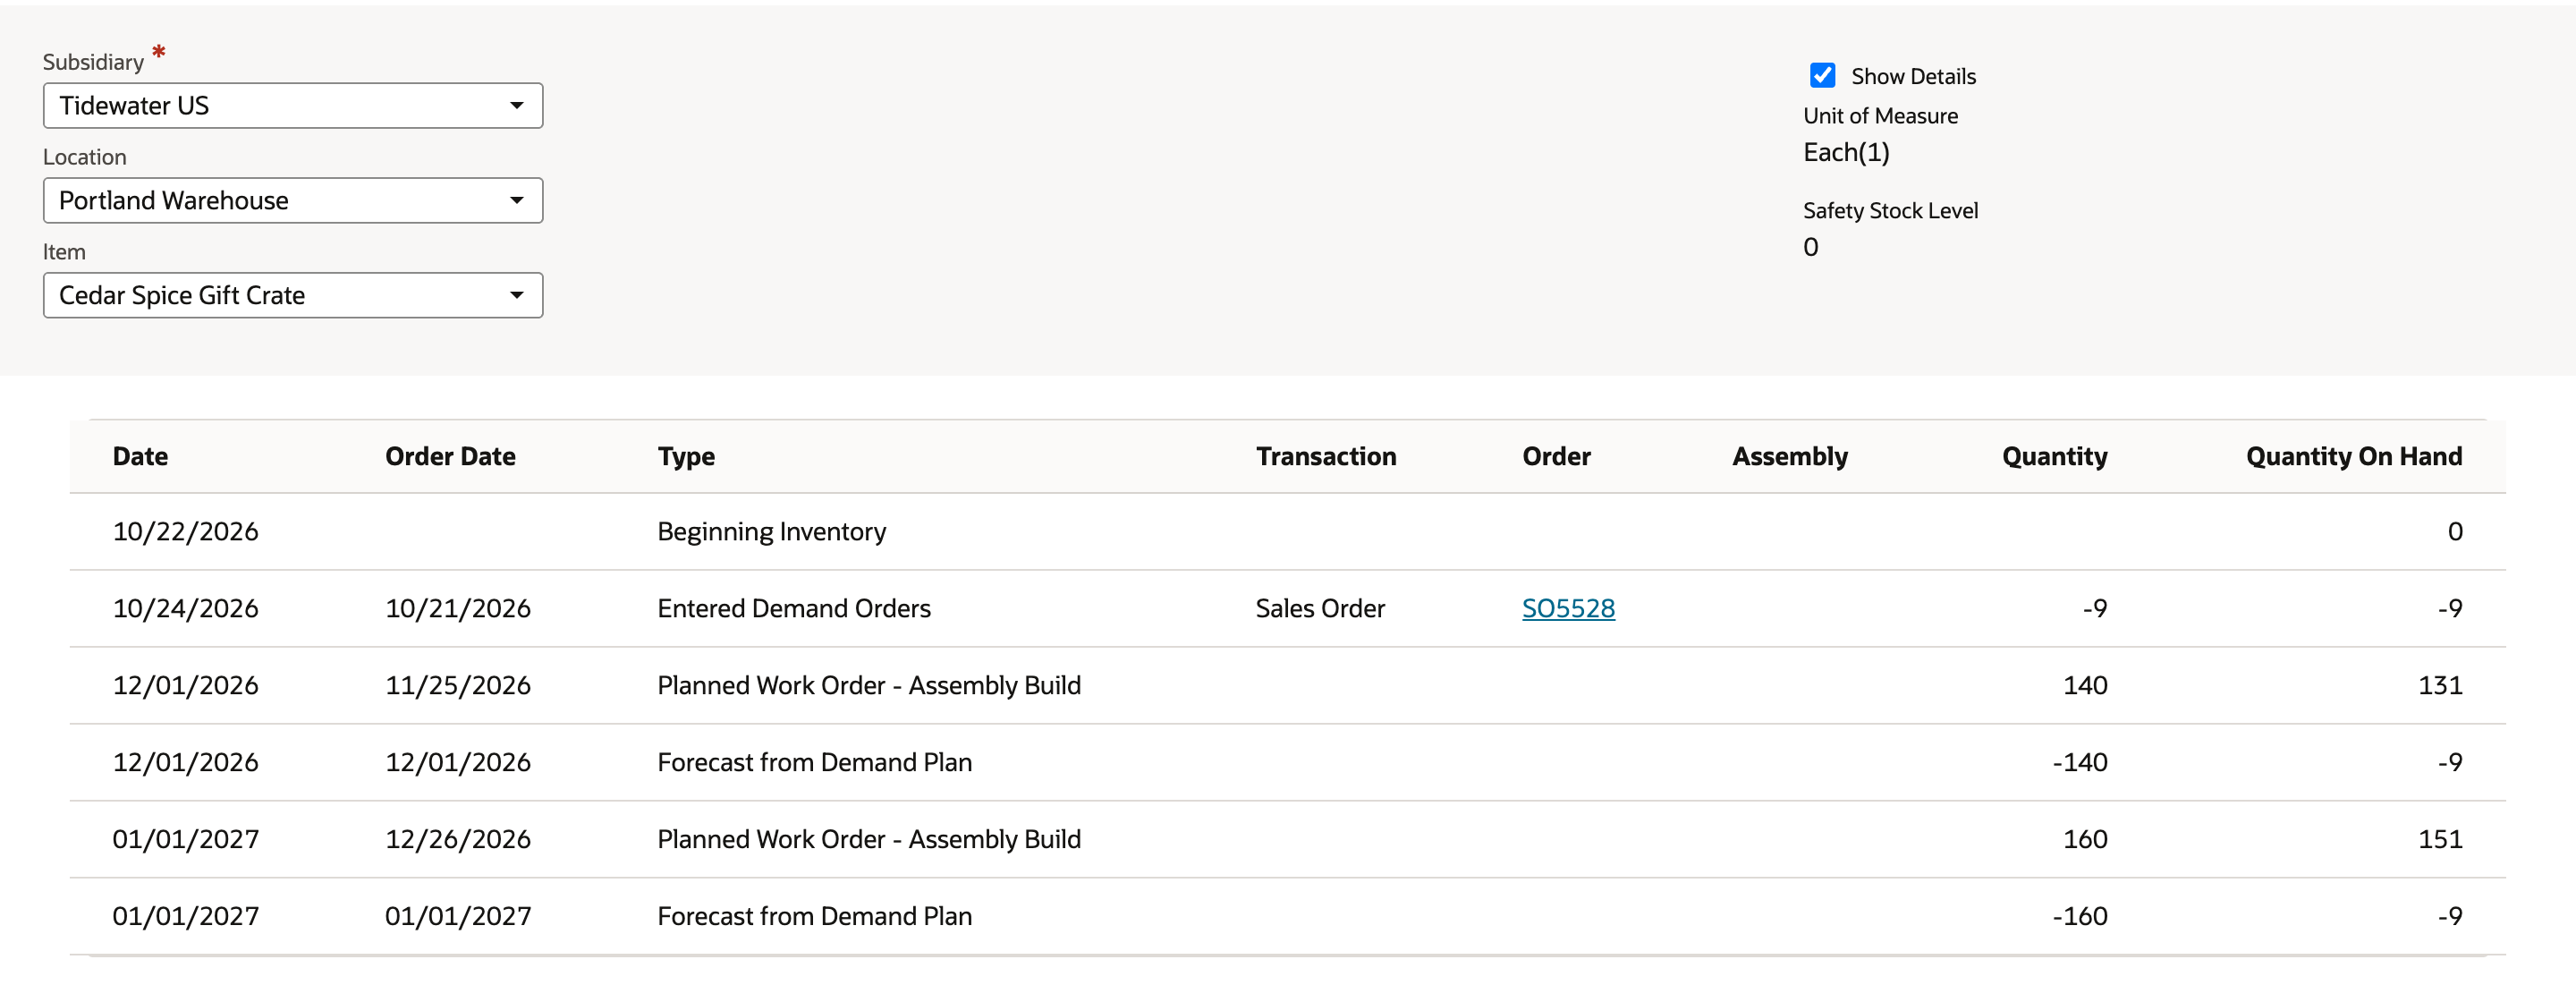Click the 12/26/2026 order date cell
The height and width of the screenshot is (1002, 2576).
(458, 839)
